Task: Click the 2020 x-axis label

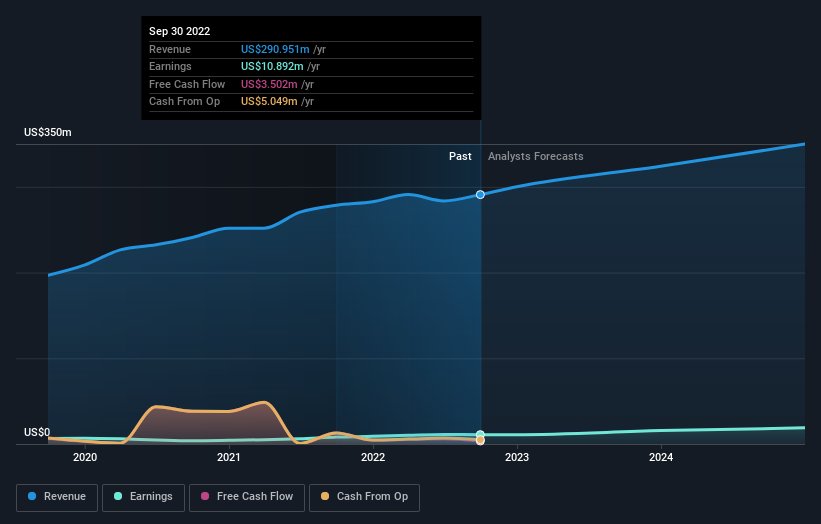Action: tap(85, 457)
